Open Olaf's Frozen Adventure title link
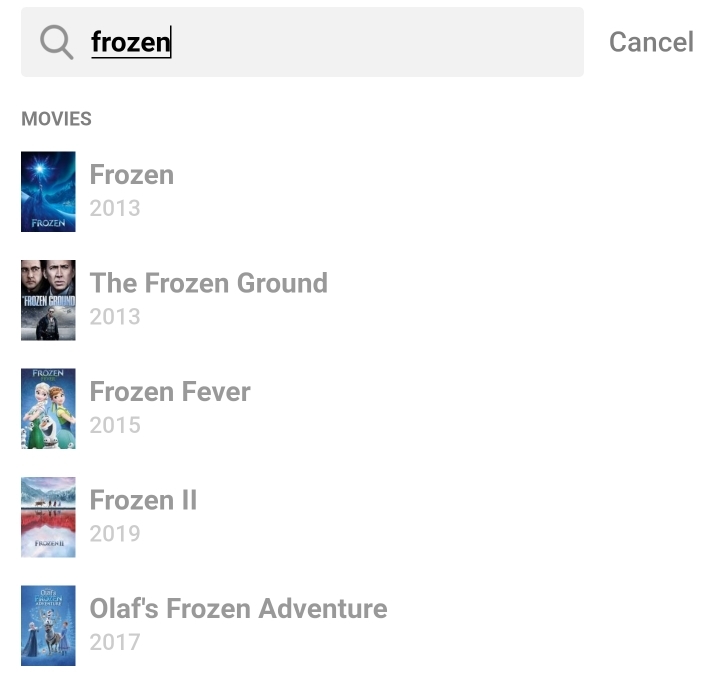This screenshot has height=694, width=720. coord(238,608)
